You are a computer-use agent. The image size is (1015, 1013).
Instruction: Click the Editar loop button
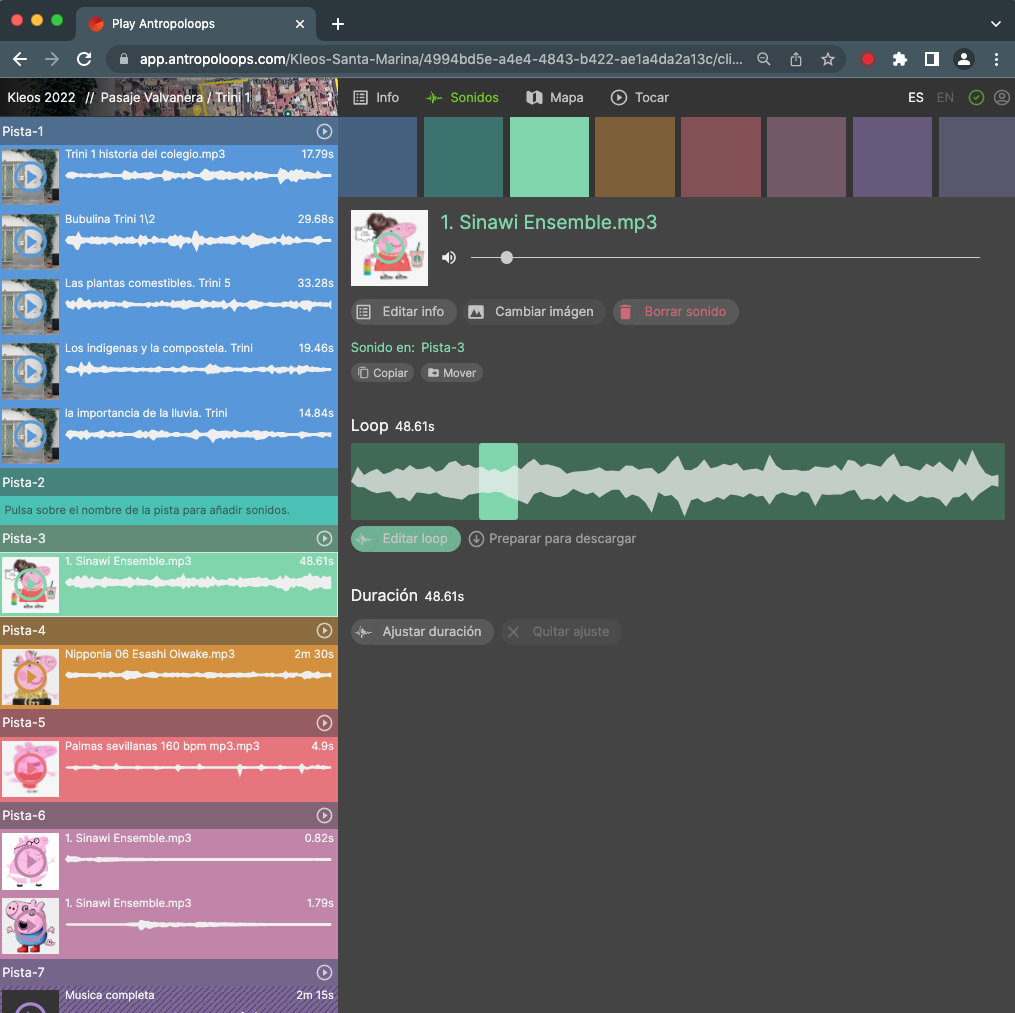pos(405,539)
